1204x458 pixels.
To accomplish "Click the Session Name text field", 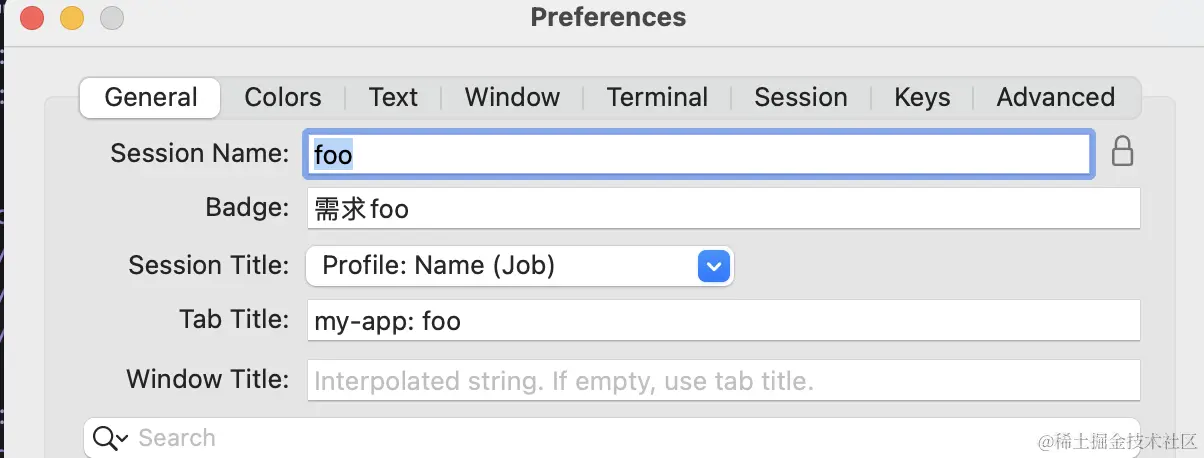I will [700, 154].
